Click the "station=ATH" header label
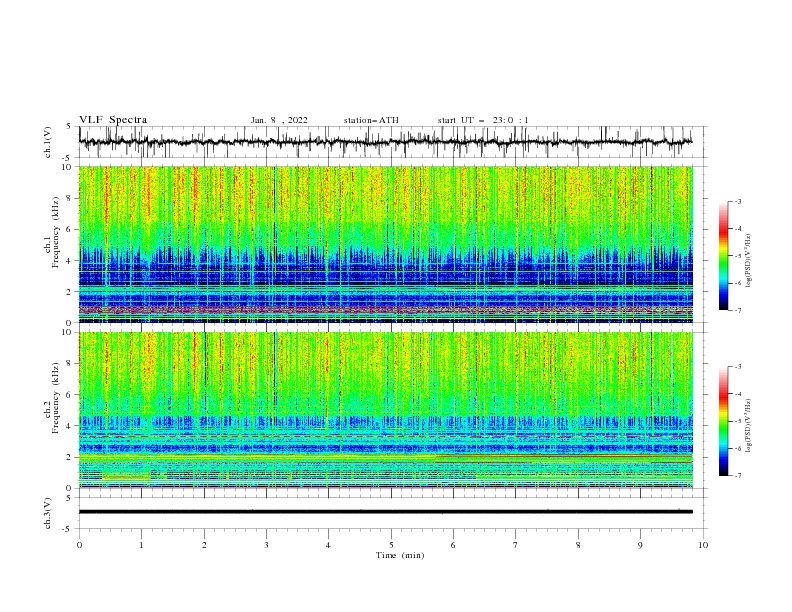792x612 pixels. [x=371, y=120]
